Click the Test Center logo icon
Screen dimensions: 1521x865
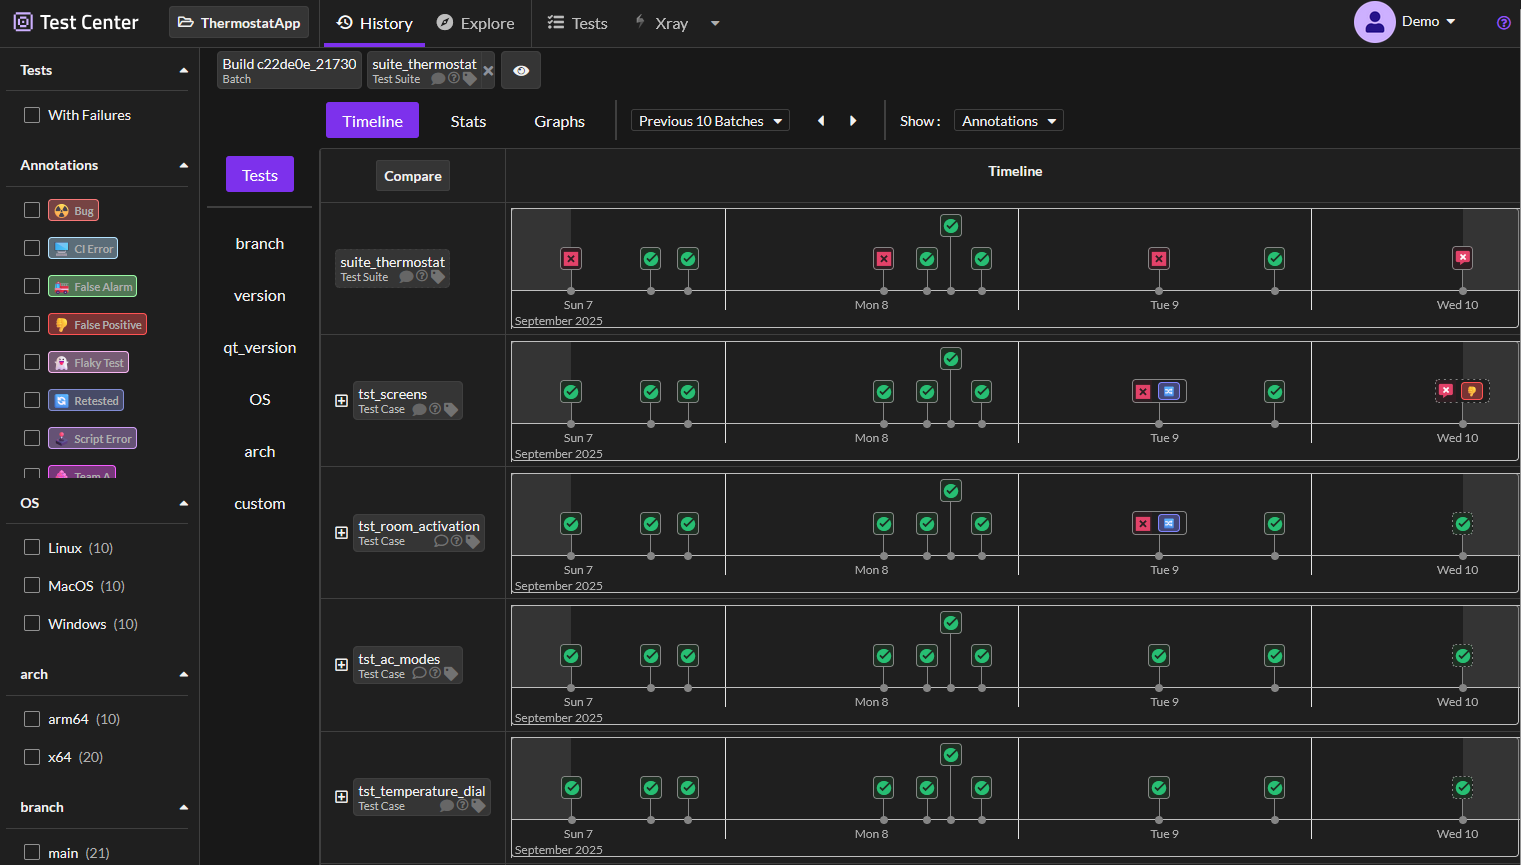pos(23,22)
